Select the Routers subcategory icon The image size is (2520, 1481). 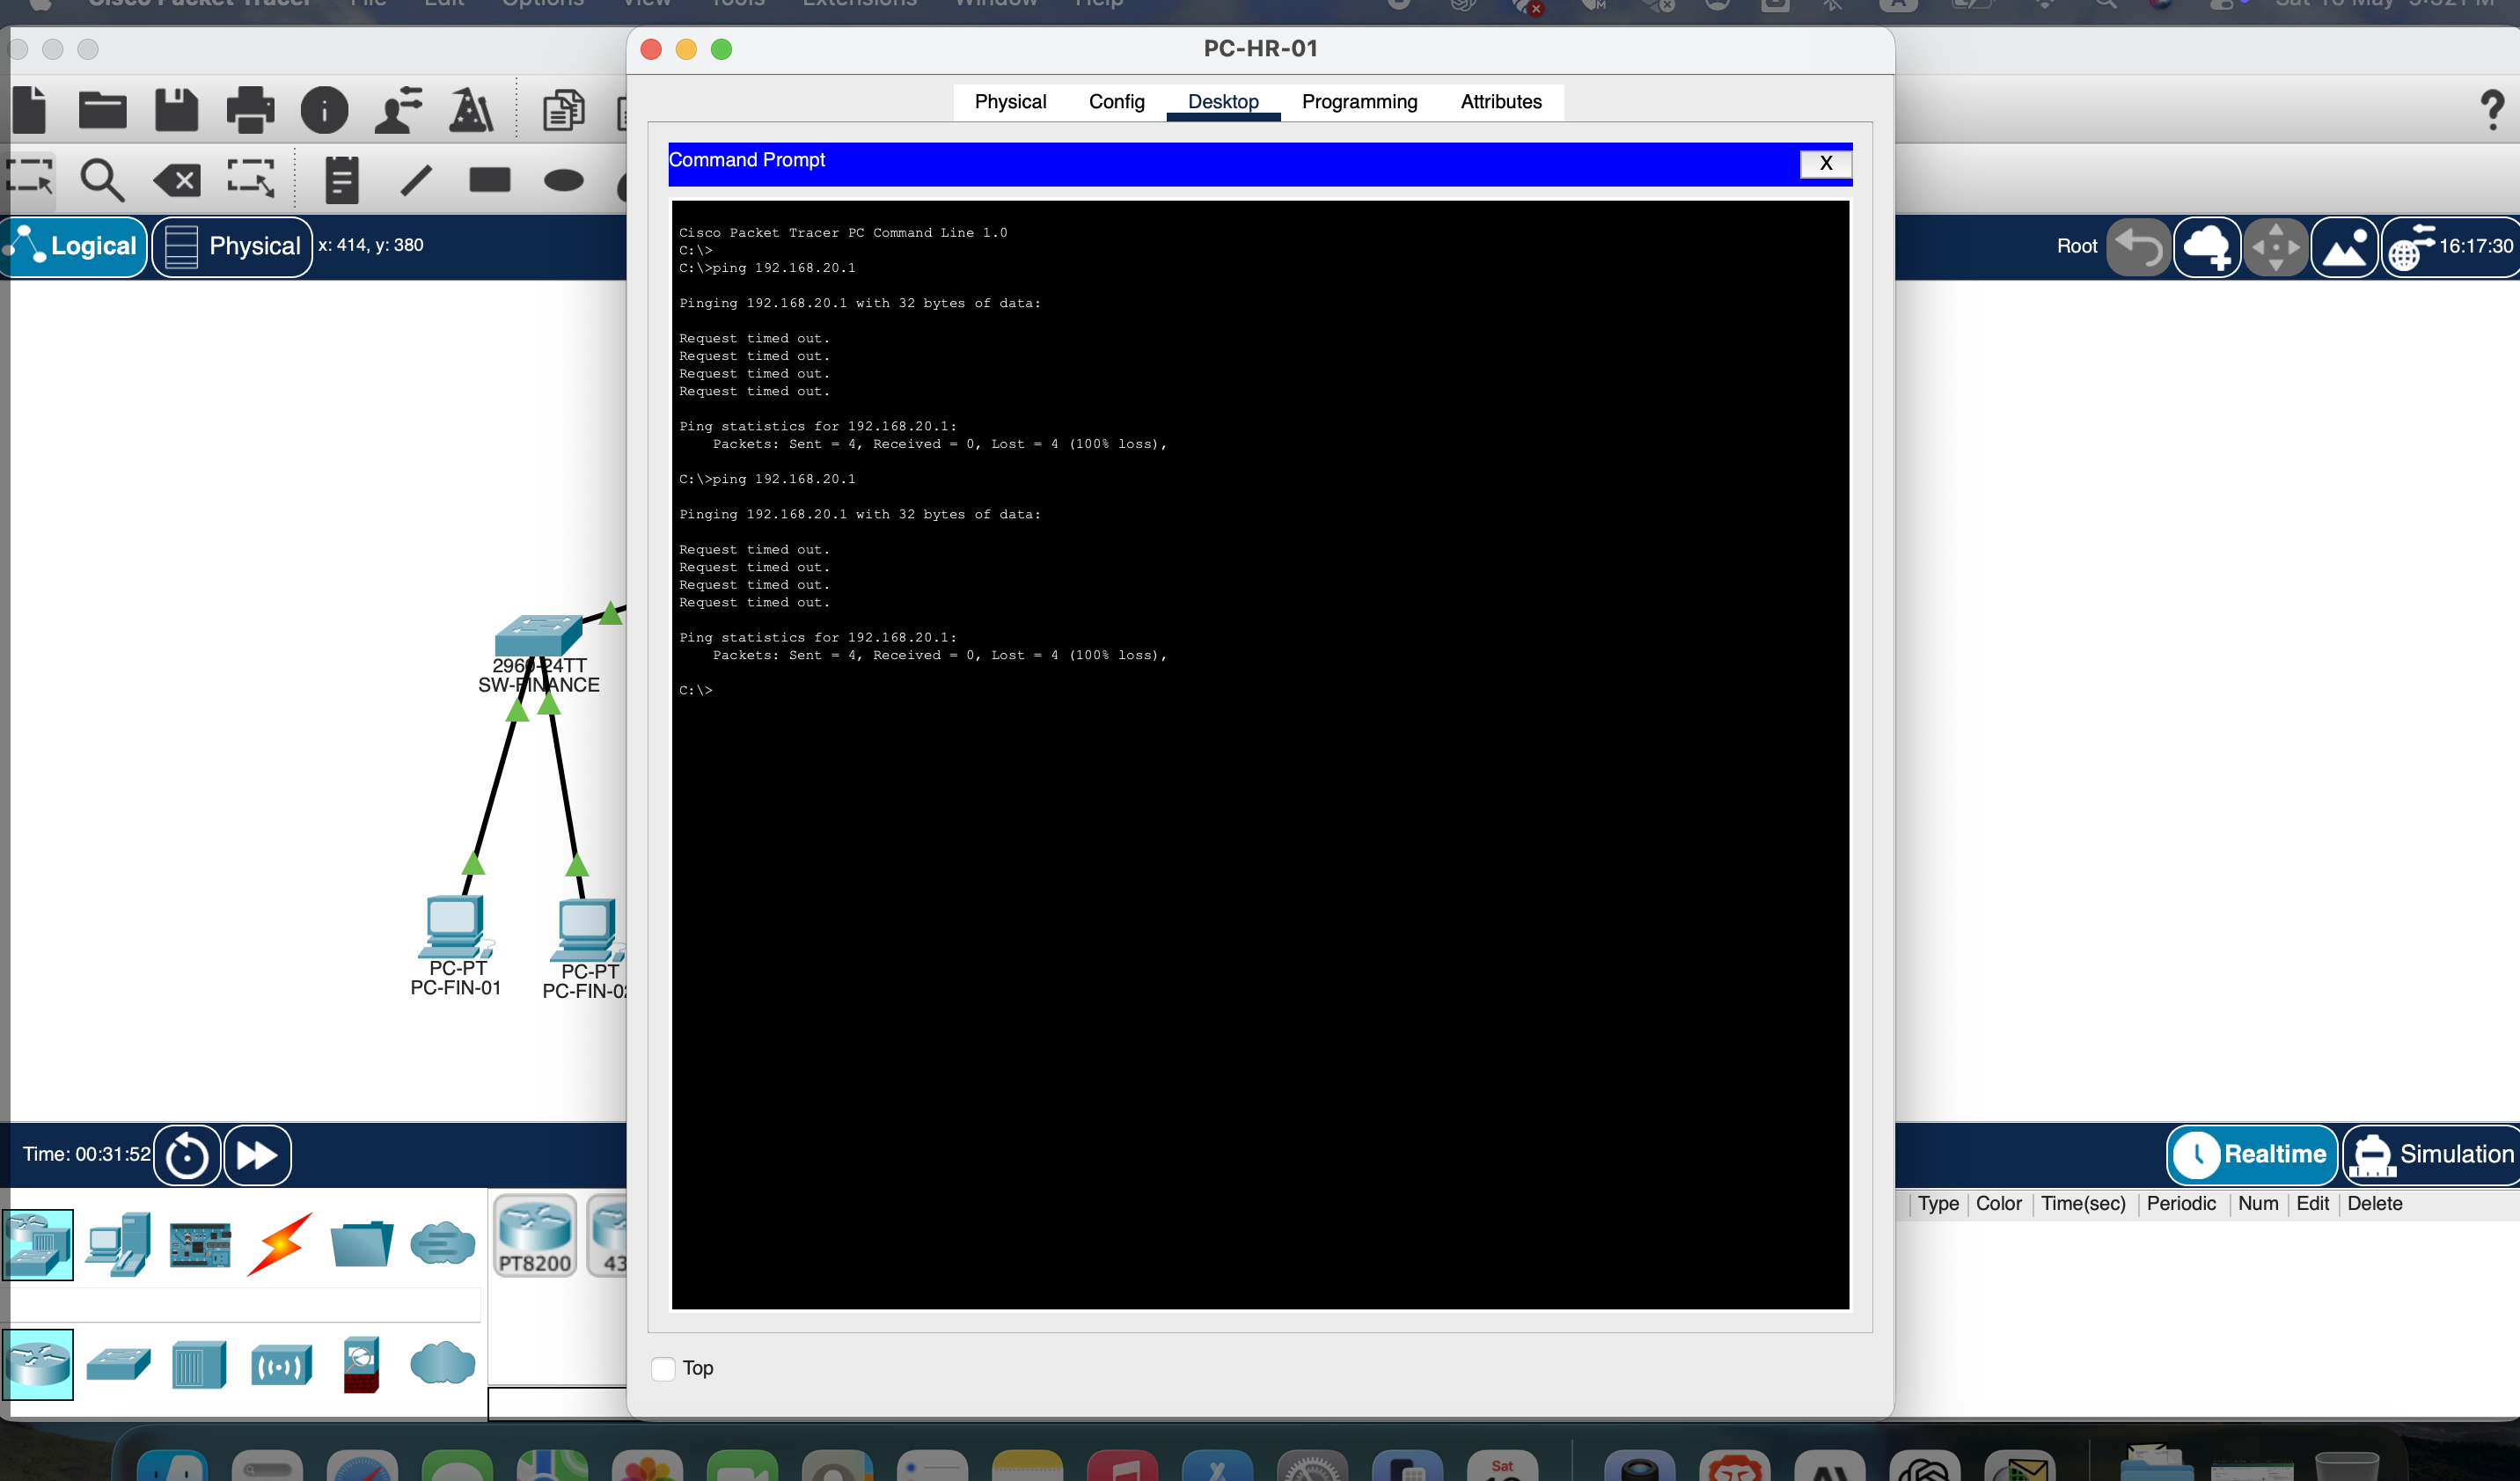click(x=38, y=1364)
